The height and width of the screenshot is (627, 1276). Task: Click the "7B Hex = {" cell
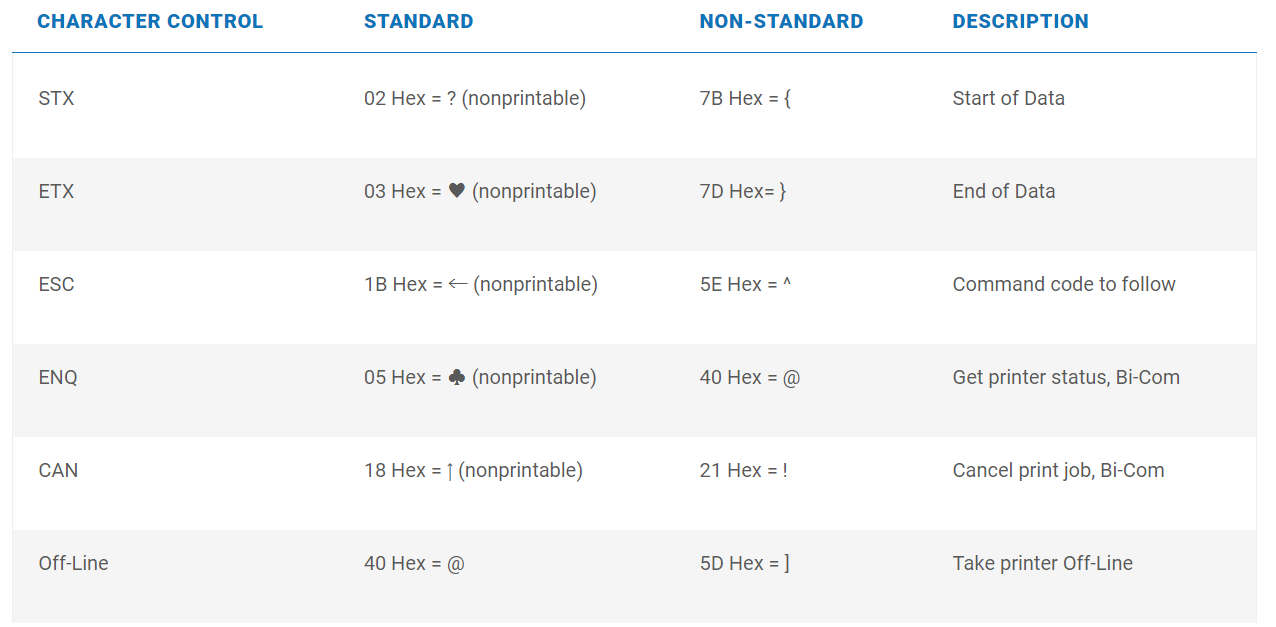click(x=745, y=98)
